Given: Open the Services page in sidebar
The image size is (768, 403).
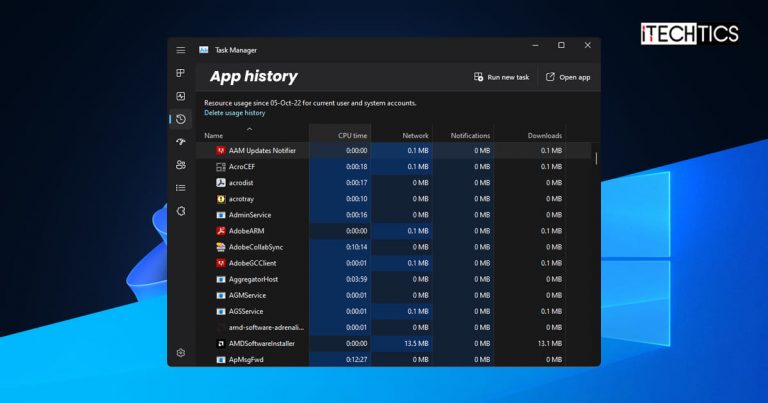Looking at the screenshot, I should click(181, 211).
